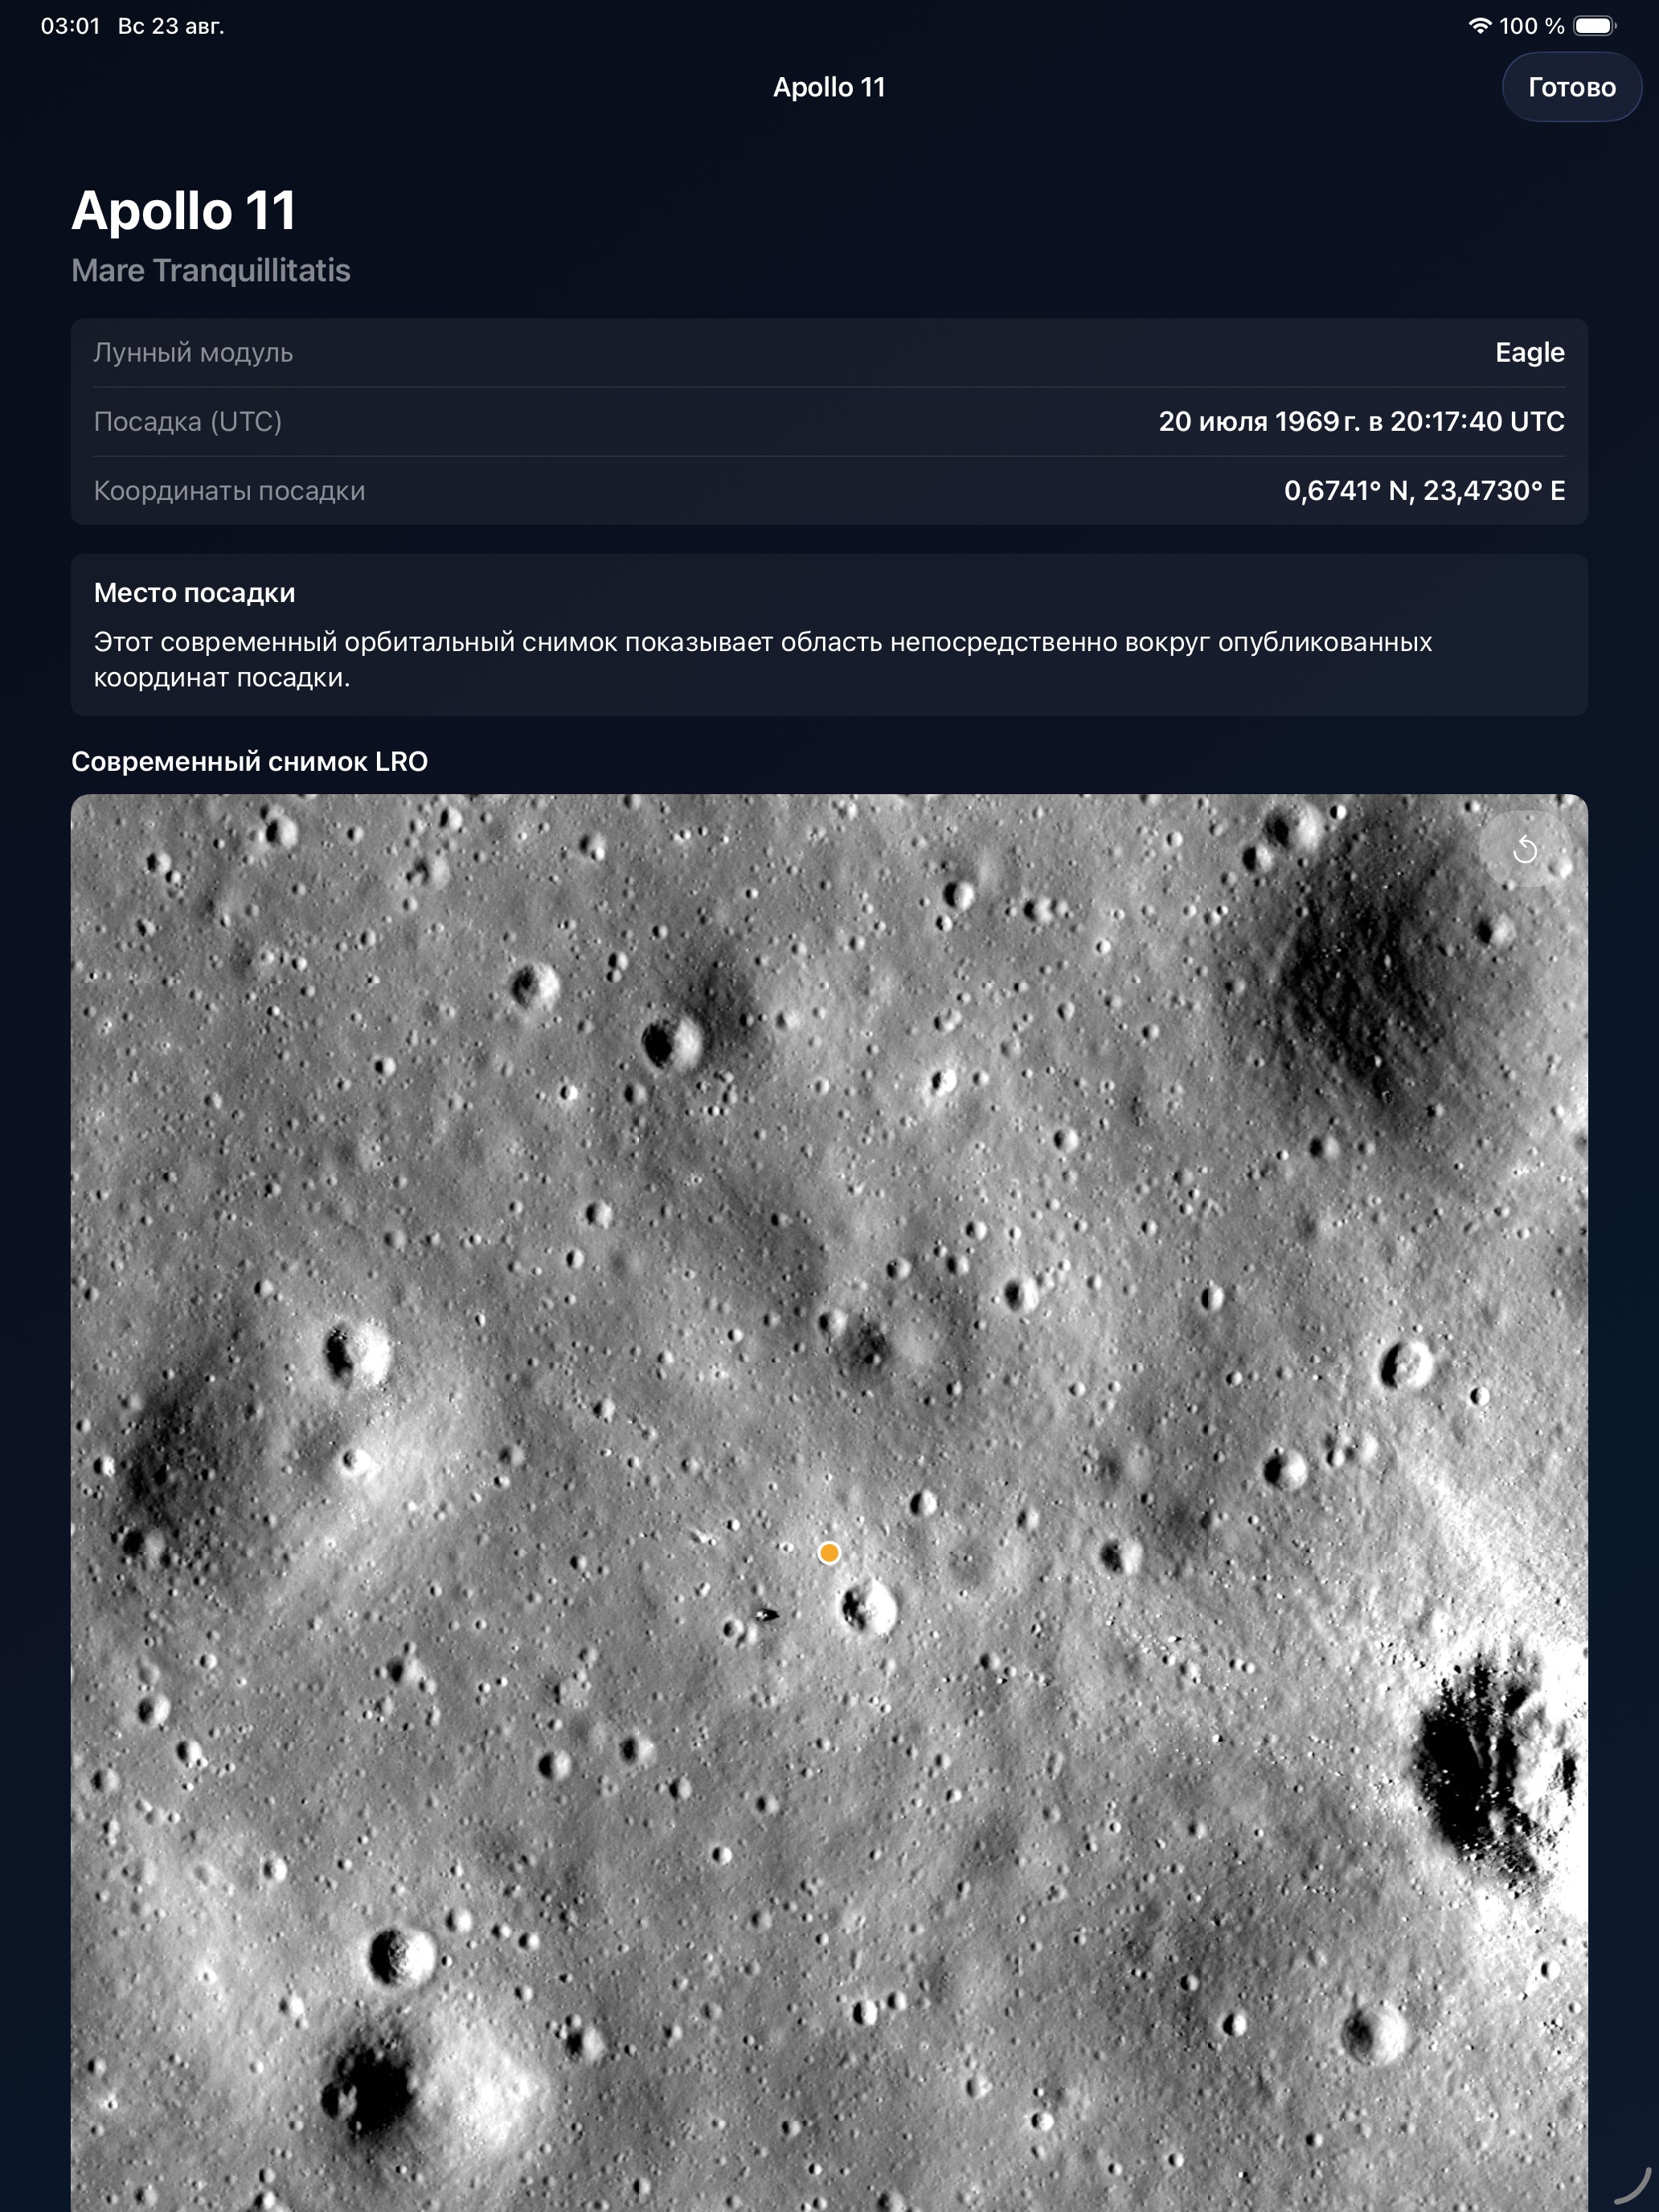This screenshot has width=1659, height=2212.
Task: Tap the Готово done button
Action: coord(1571,87)
